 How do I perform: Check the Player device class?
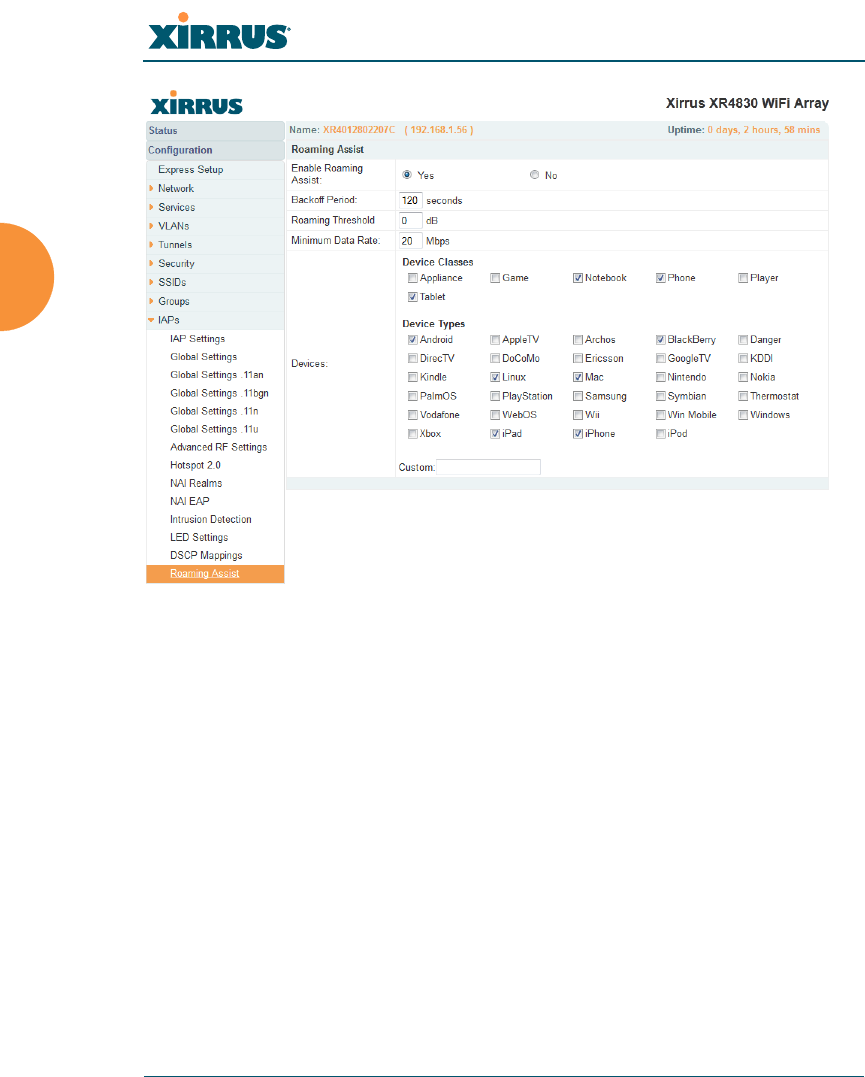(x=743, y=278)
